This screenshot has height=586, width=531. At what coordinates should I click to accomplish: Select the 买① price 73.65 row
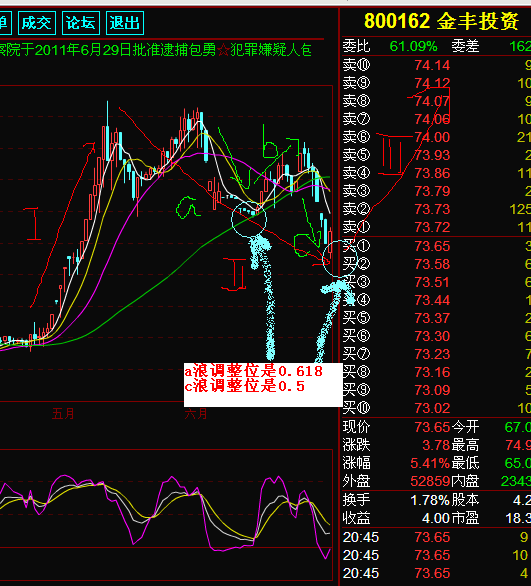pyautogui.click(x=436, y=246)
